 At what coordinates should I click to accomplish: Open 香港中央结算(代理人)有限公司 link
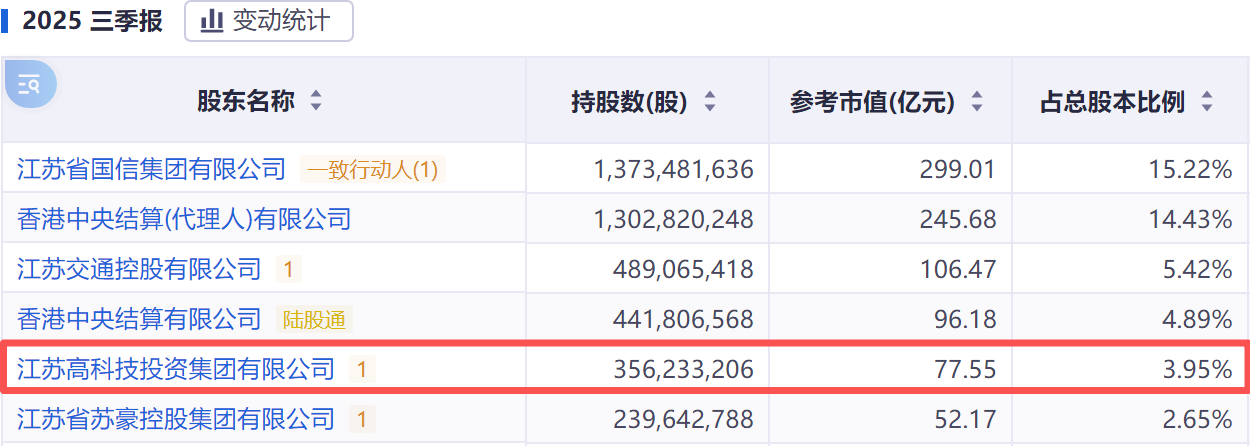[x=184, y=219]
